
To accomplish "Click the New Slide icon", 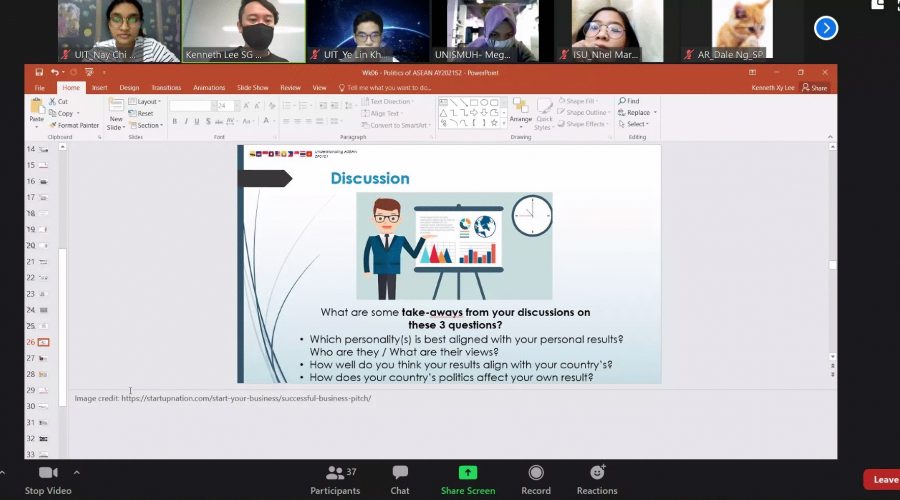I will click(116, 112).
